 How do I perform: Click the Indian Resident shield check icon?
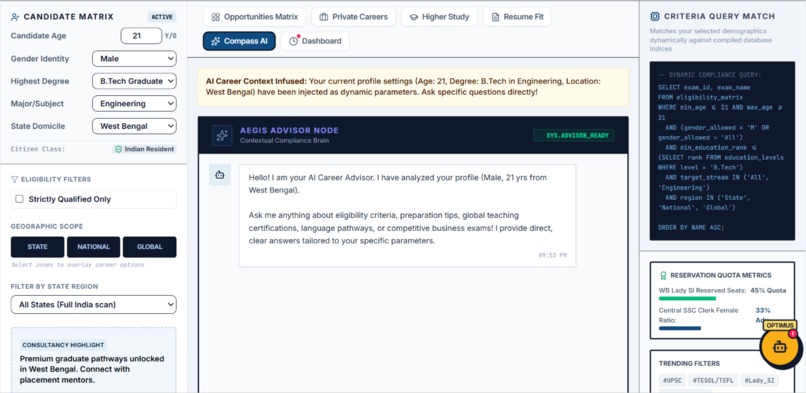(x=118, y=149)
